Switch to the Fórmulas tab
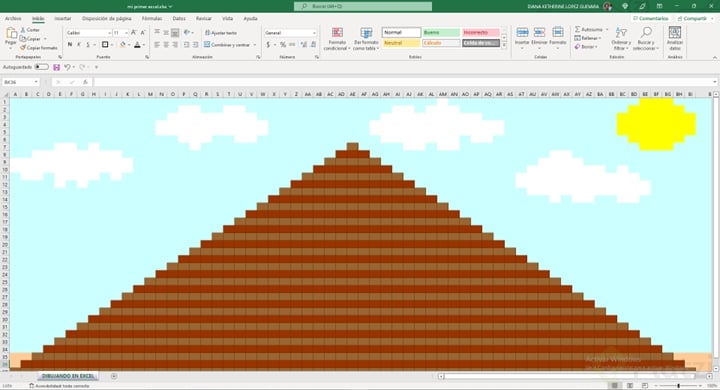The width and height of the screenshot is (720, 390). pos(152,18)
